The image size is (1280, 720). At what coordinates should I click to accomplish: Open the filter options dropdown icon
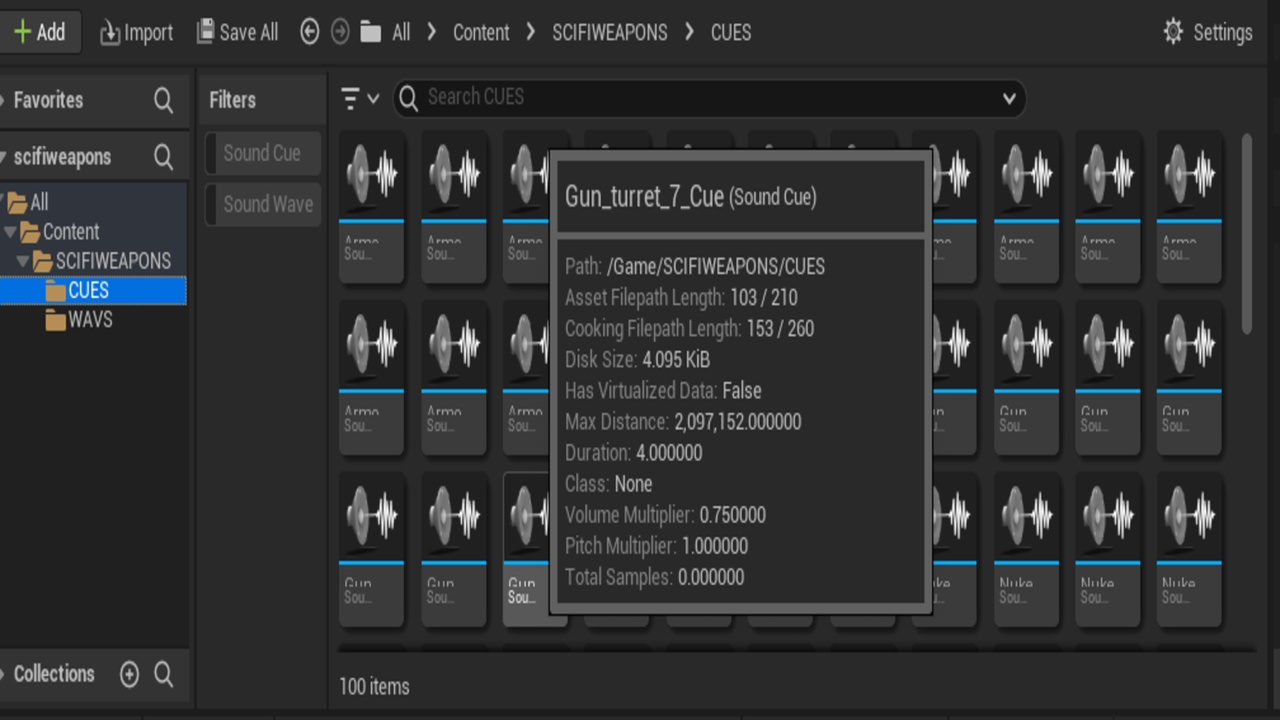click(360, 98)
